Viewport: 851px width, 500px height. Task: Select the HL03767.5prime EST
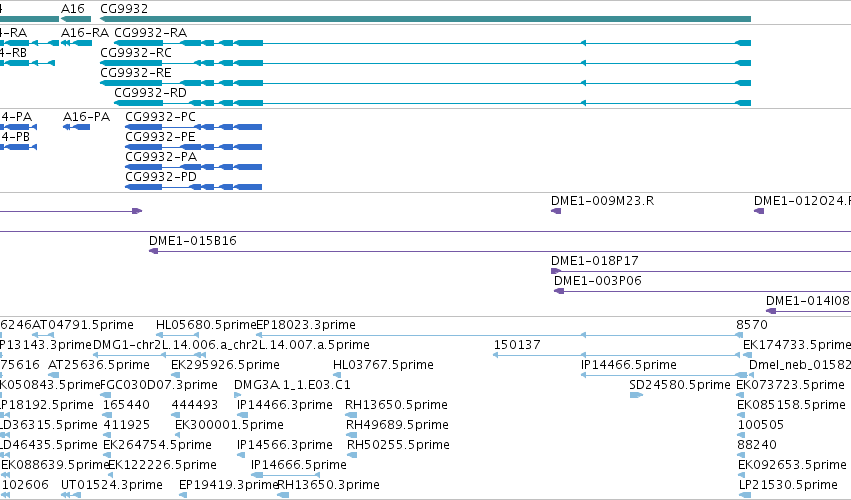coord(337,375)
